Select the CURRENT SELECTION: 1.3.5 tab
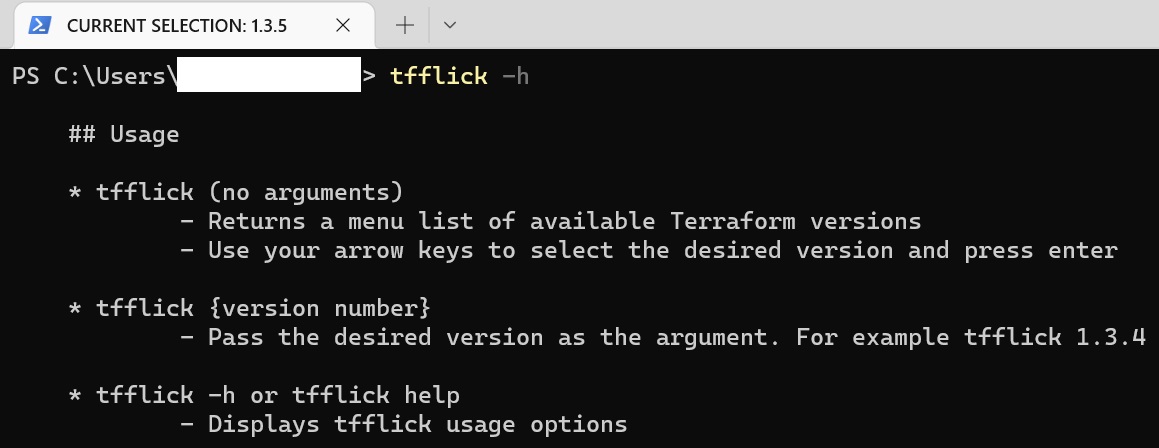Viewport: 1159px width, 448px height. 176,26
